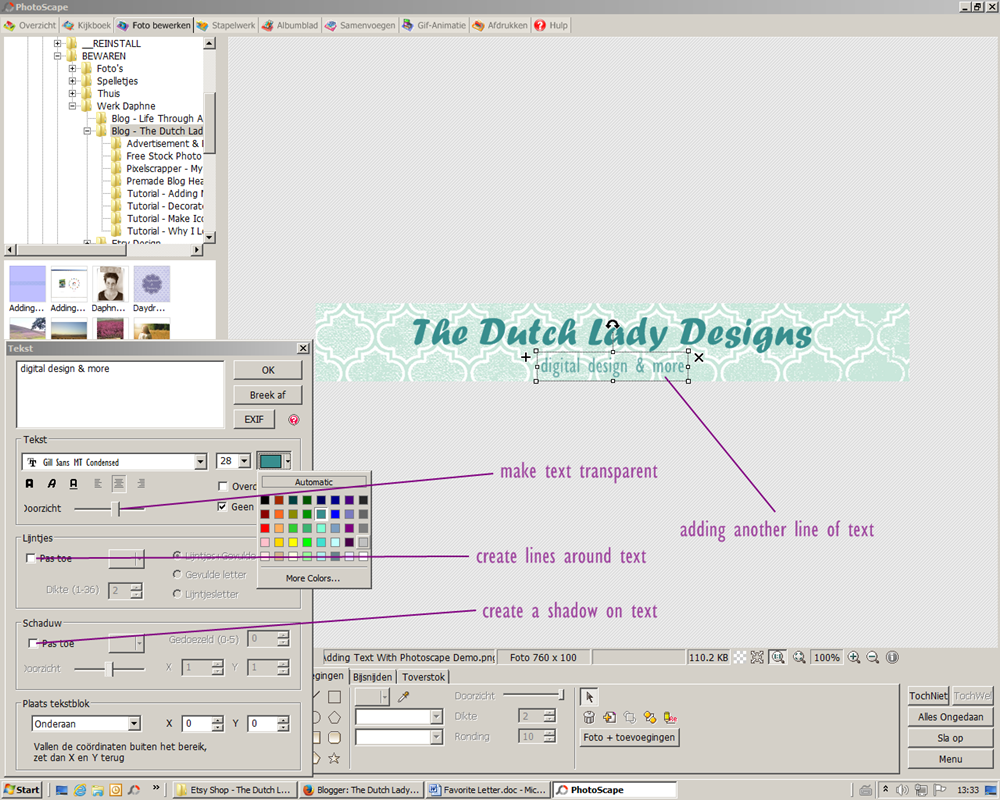The width and height of the screenshot is (1000, 800).
Task: Click the red help icon beside EXIF
Action: click(x=293, y=420)
